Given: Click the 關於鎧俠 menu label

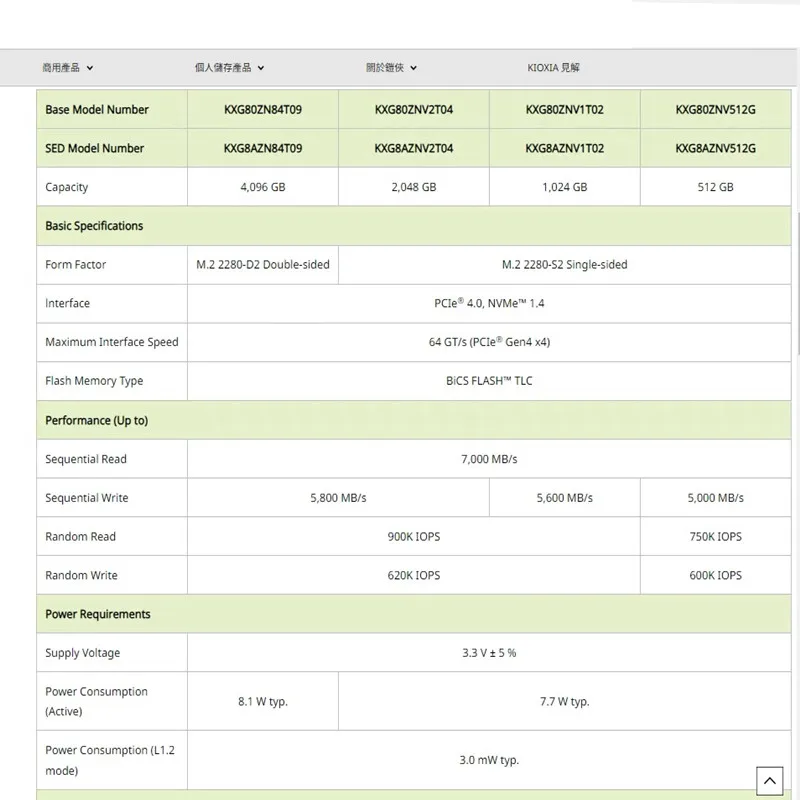Looking at the screenshot, I should pyautogui.click(x=385, y=68).
